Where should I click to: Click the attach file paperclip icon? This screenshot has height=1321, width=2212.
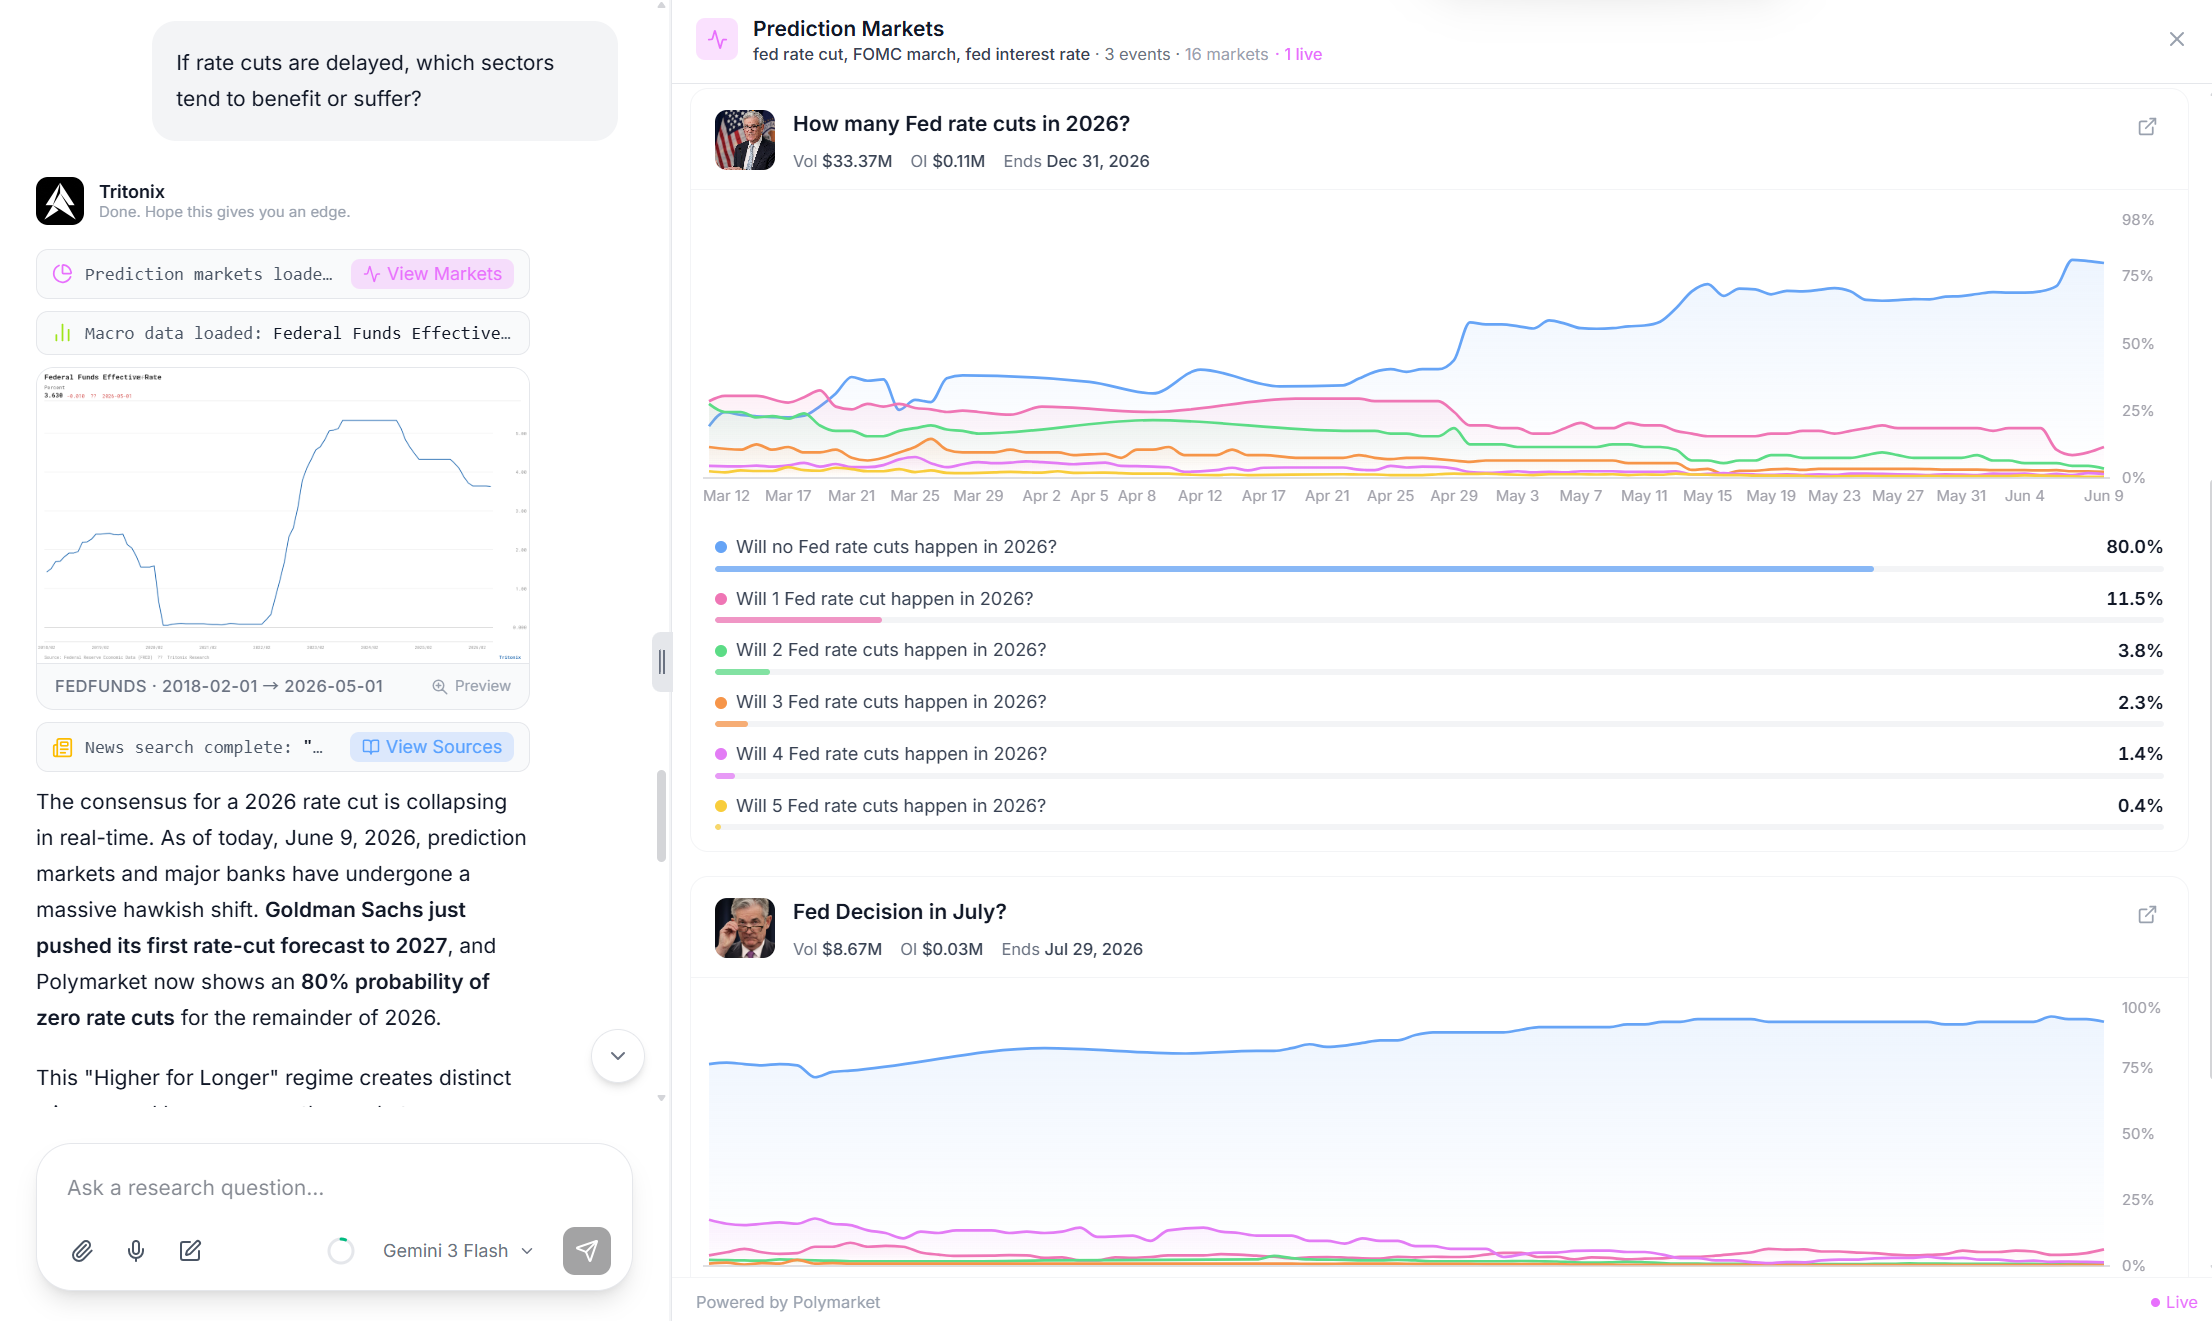tap(82, 1250)
